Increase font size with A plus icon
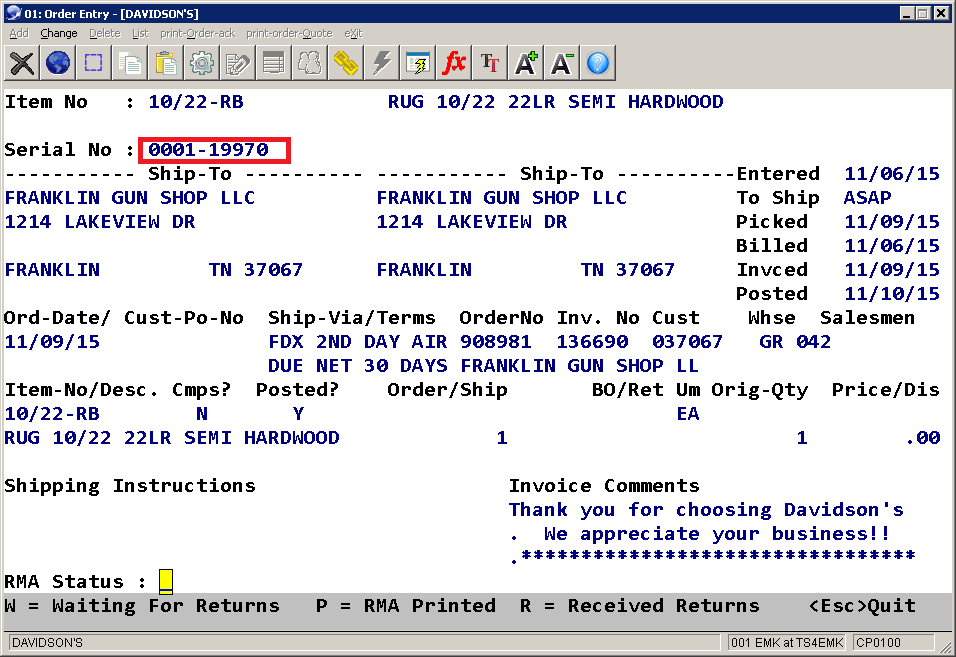Screen dimensions: 956x657 pyautogui.click(x=526, y=63)
